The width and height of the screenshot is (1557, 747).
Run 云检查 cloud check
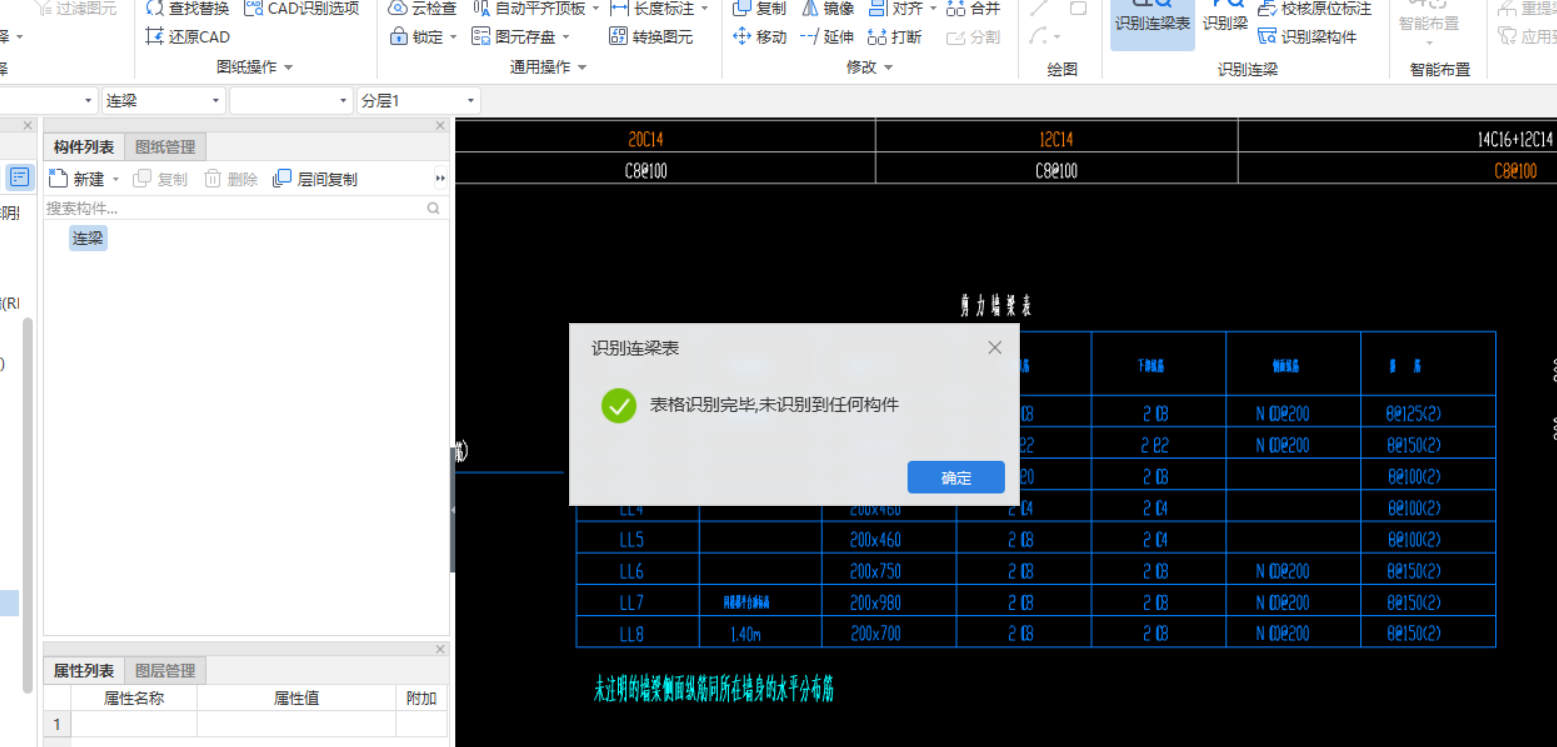point(422,9)
